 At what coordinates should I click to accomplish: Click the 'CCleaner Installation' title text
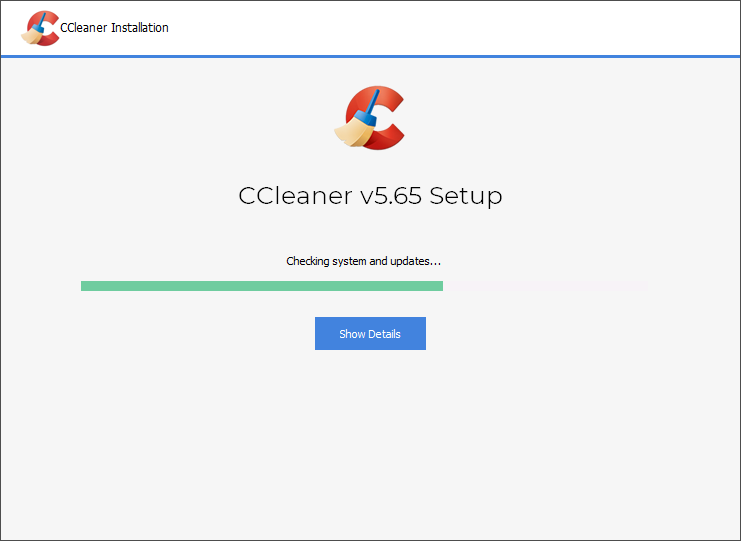(x=114, y=28)
